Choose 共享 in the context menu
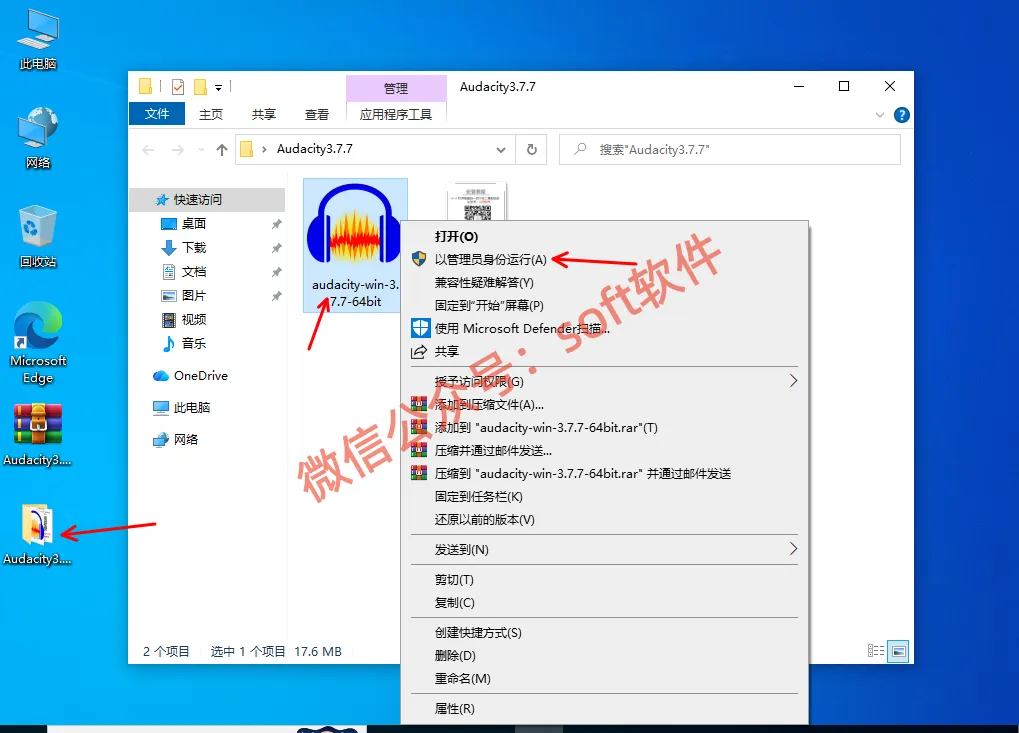The image size is (1019, 733). [604, 352]
